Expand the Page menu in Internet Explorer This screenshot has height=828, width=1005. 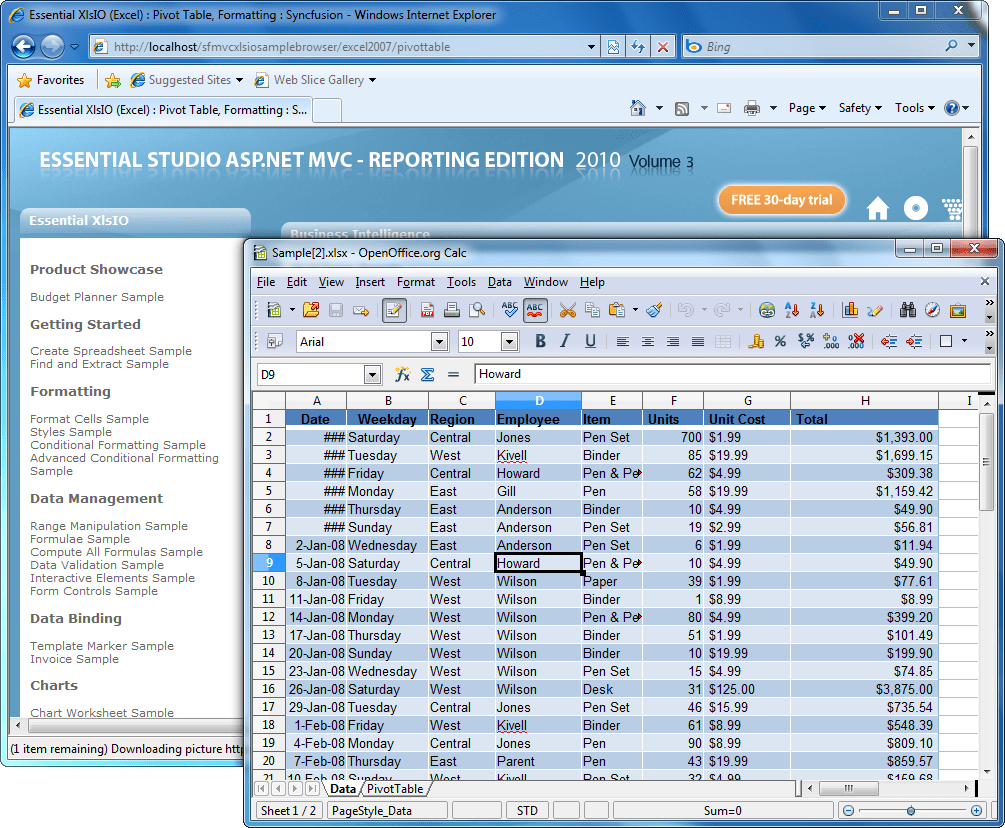tap(807, 108)
